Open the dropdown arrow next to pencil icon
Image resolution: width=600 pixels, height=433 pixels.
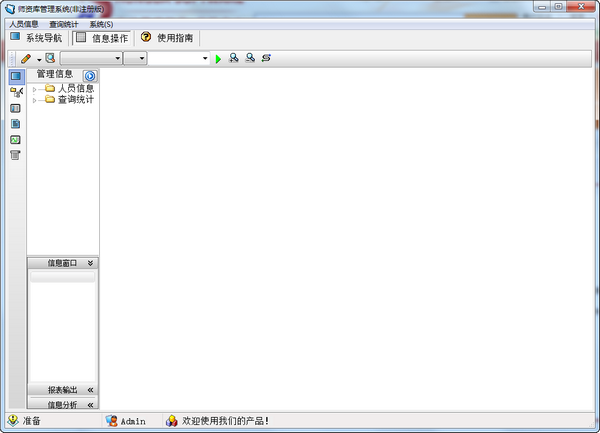(x=39, y=60)
